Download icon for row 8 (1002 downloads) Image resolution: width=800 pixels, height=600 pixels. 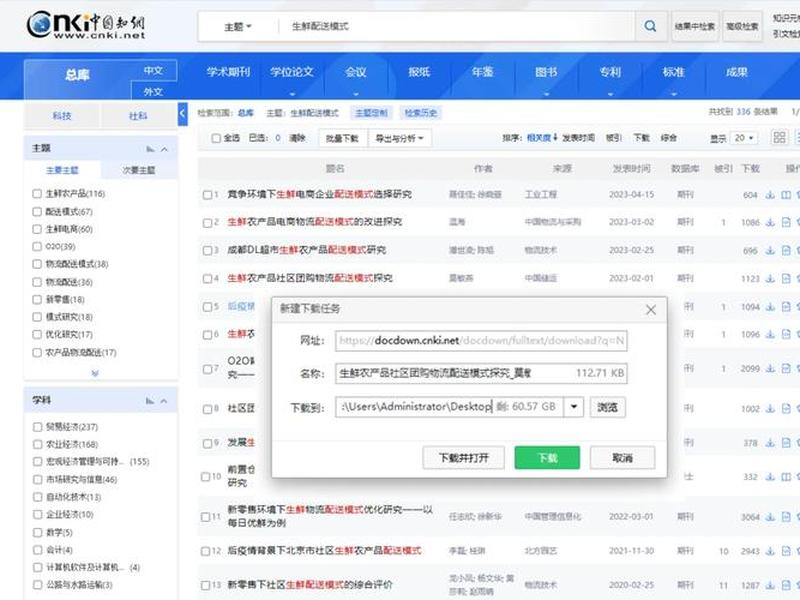pos(770,409)
